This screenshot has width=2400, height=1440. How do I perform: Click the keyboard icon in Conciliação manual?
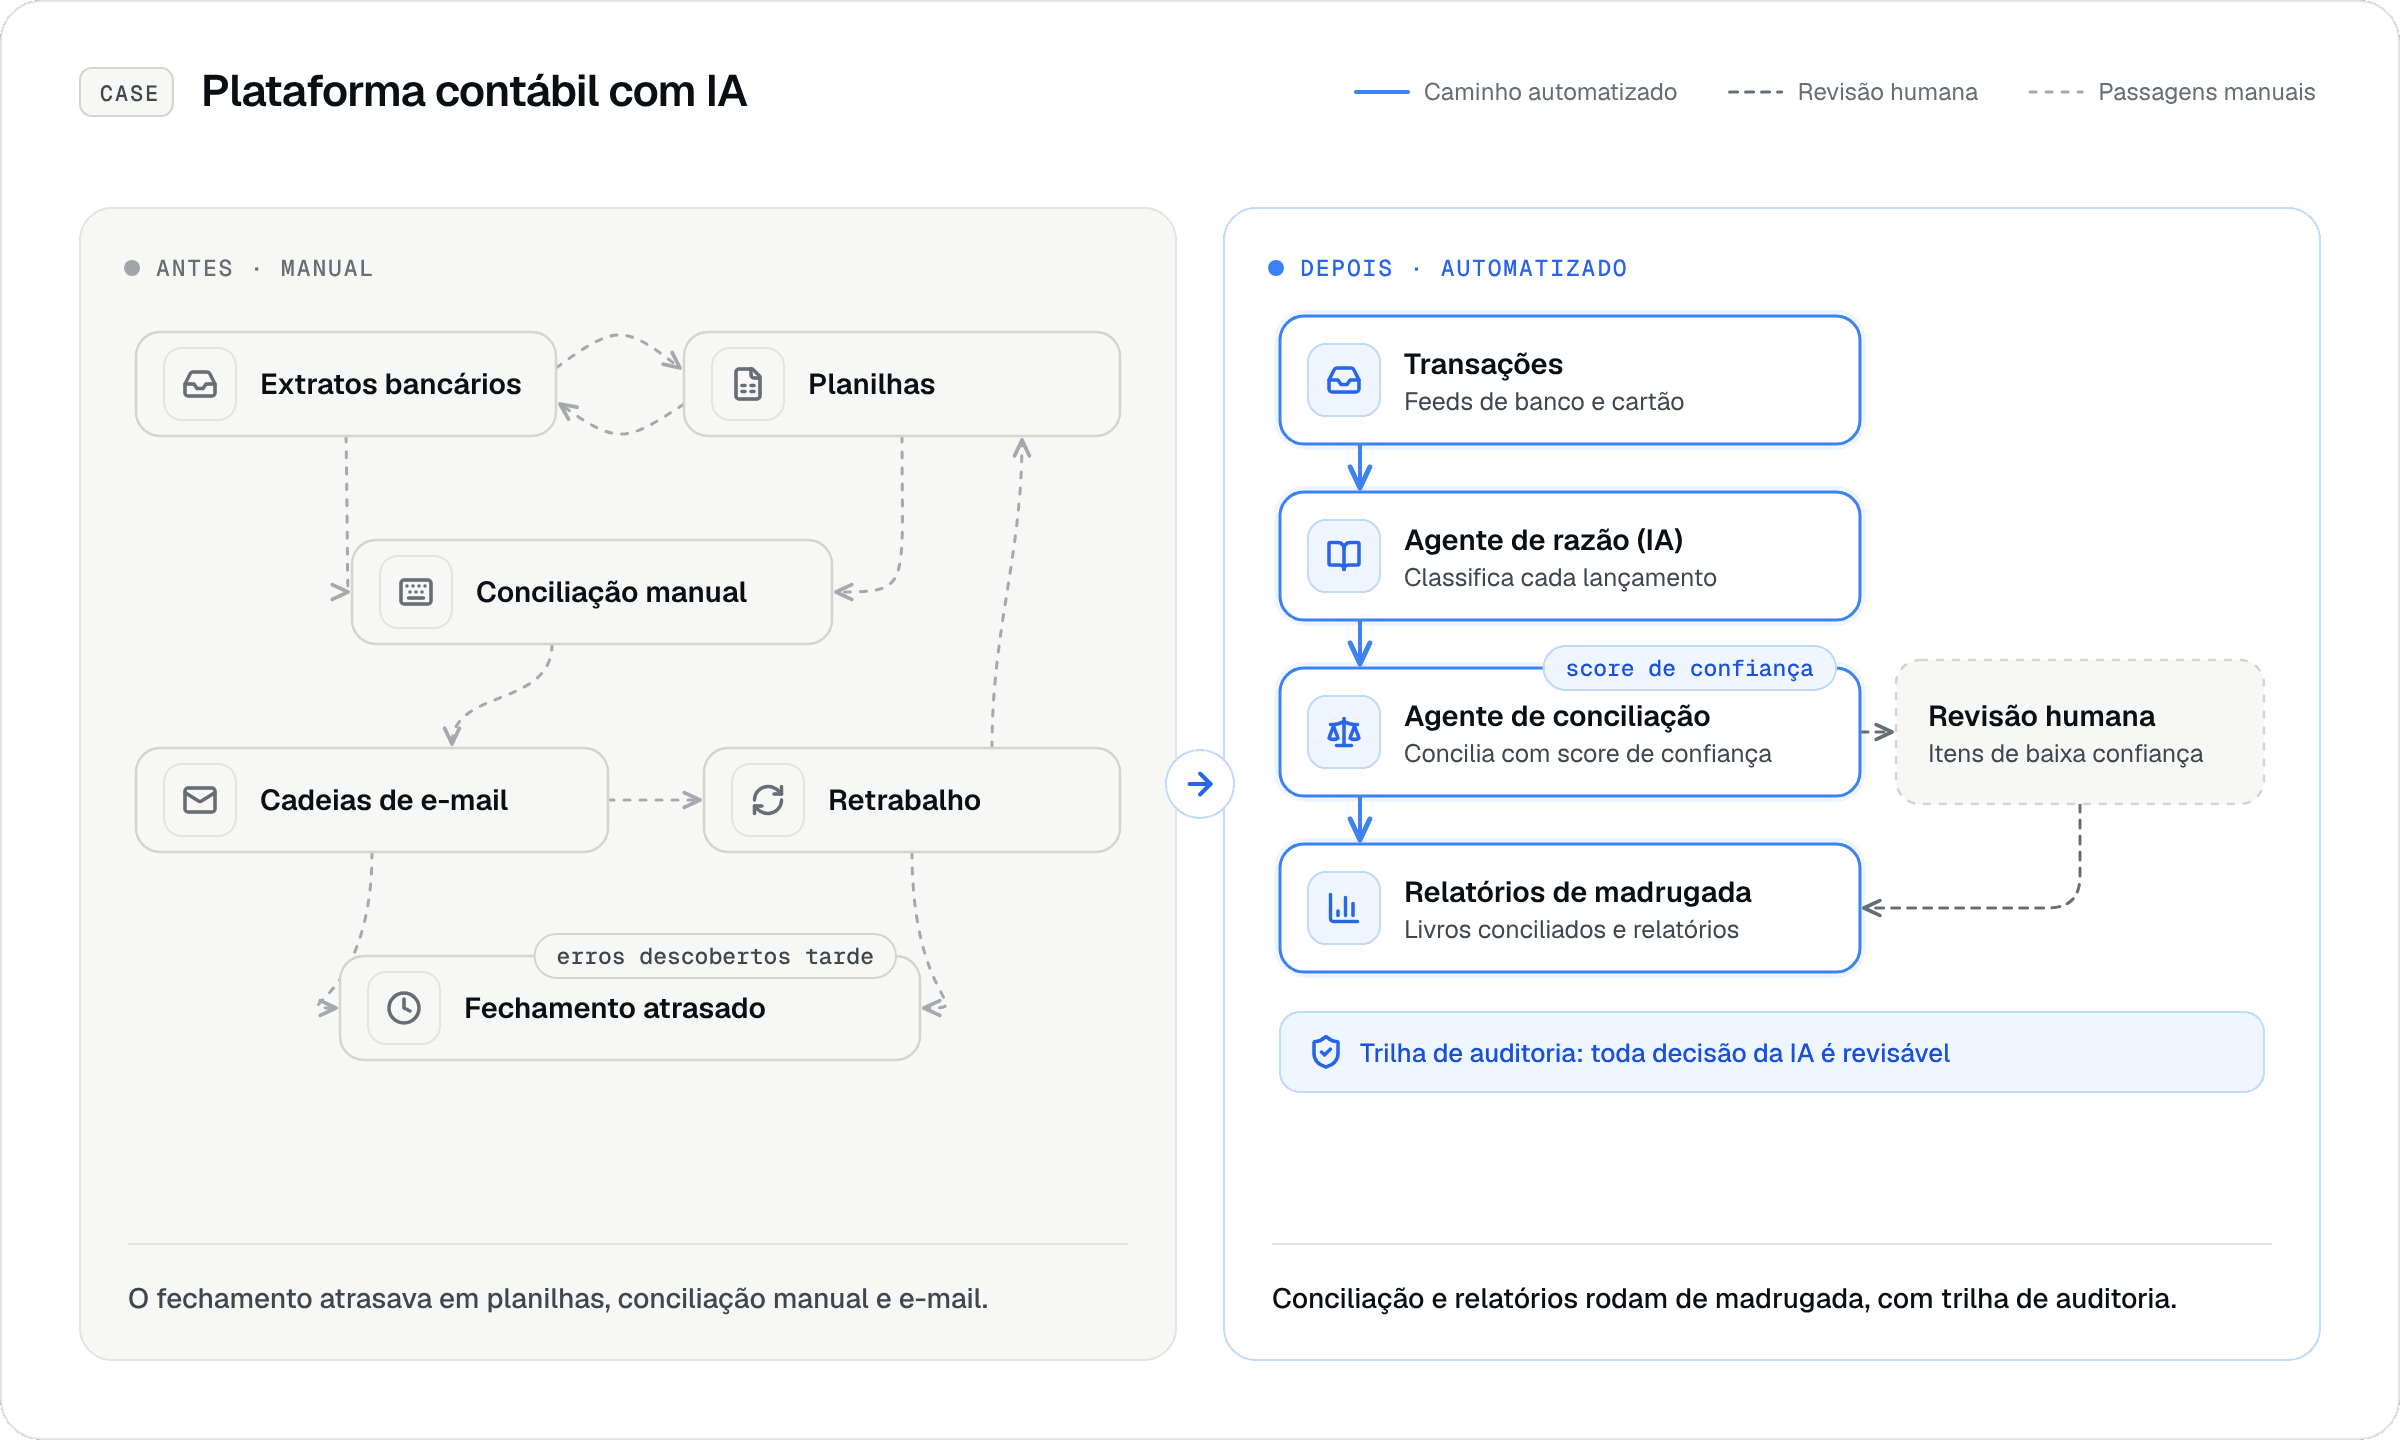(x=416, y=592)
